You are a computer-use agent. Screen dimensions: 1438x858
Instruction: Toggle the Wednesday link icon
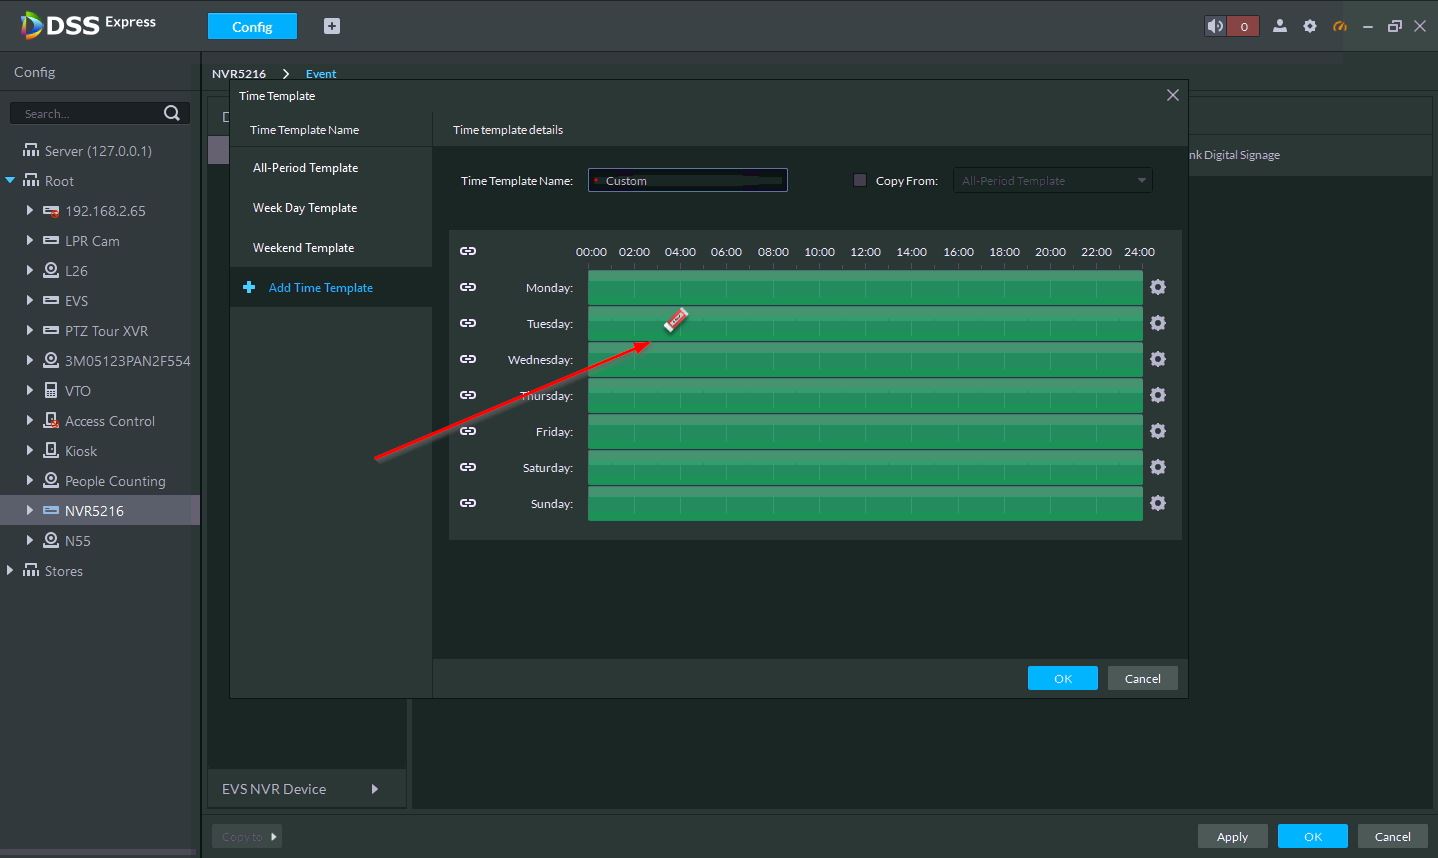(468, 359)
